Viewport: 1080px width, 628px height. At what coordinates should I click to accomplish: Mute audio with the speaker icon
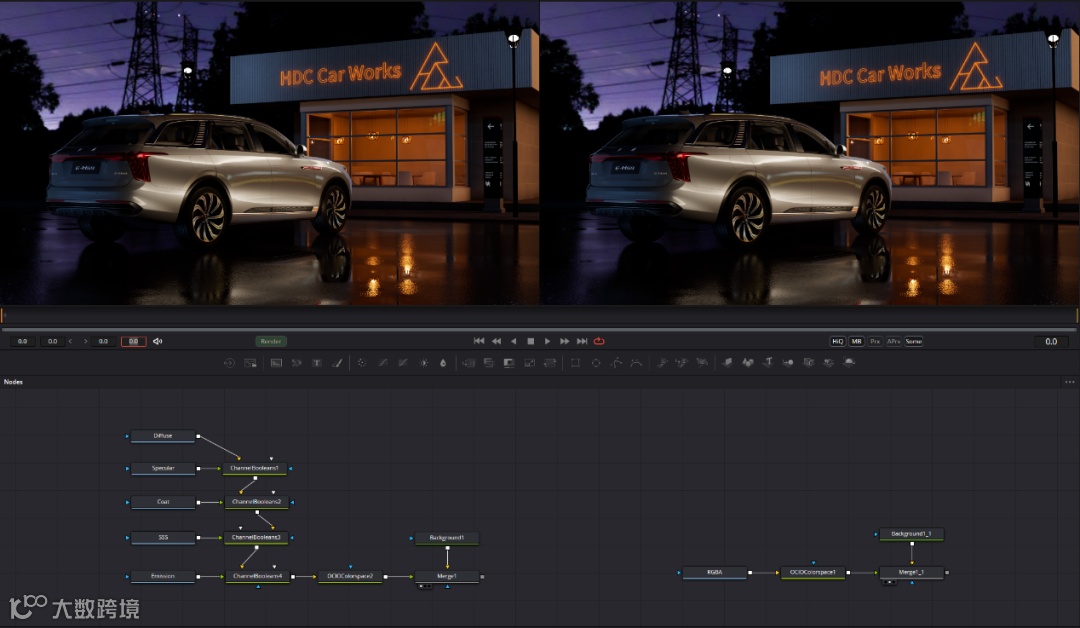[x=158, y=342]
